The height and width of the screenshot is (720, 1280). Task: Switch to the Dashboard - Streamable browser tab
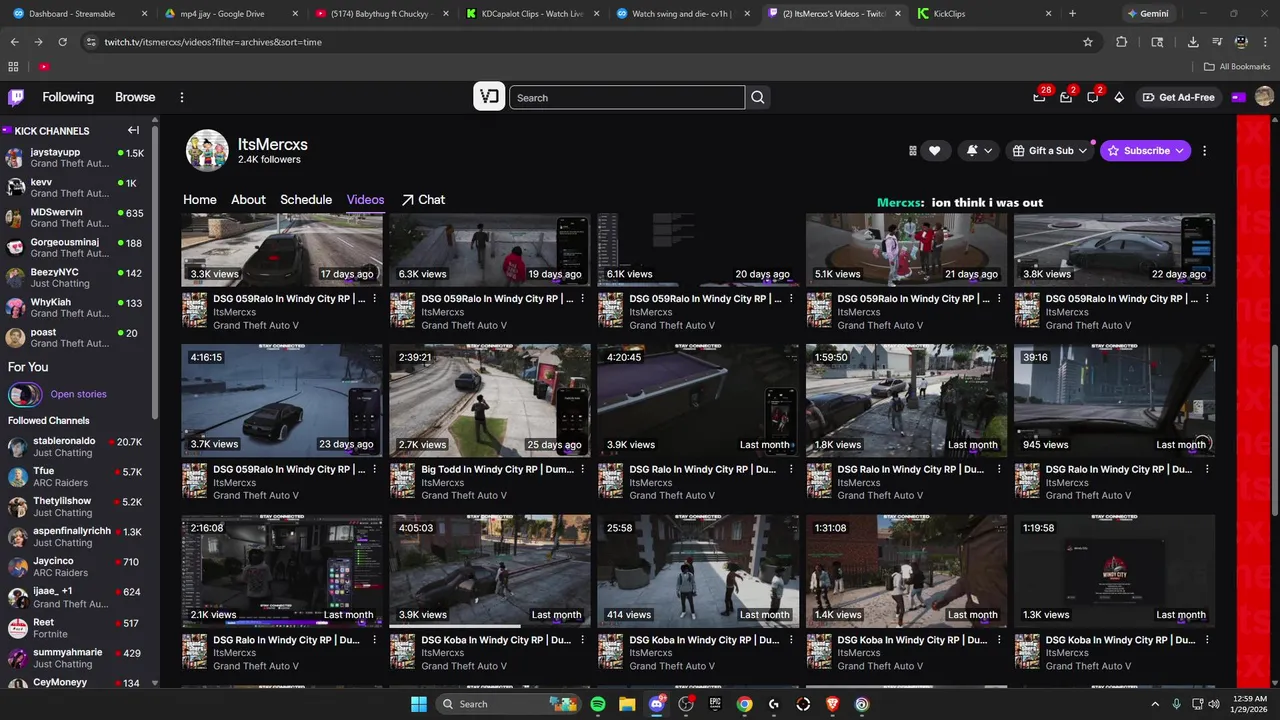click(x=78, y=14)
